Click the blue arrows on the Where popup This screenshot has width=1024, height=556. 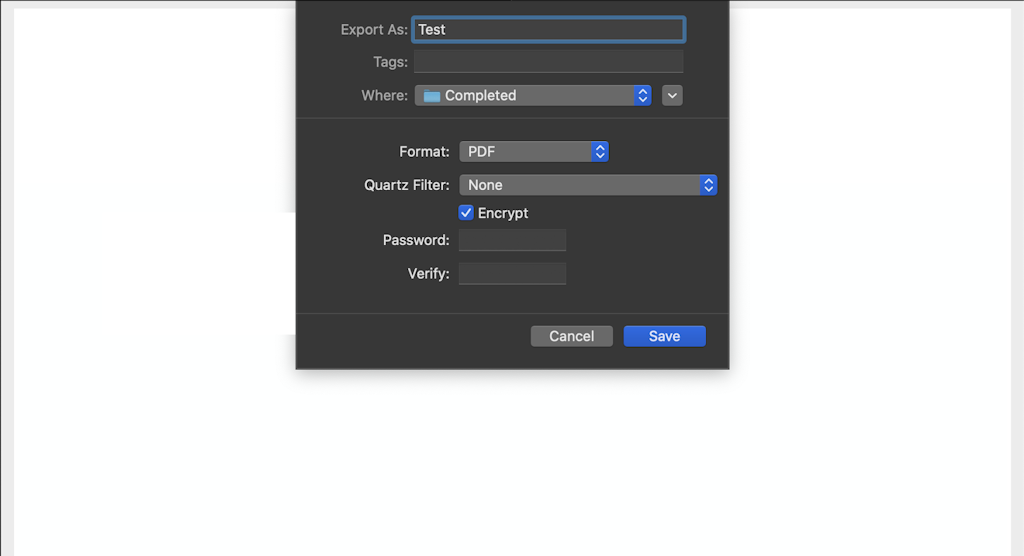[x=643, y=96]
